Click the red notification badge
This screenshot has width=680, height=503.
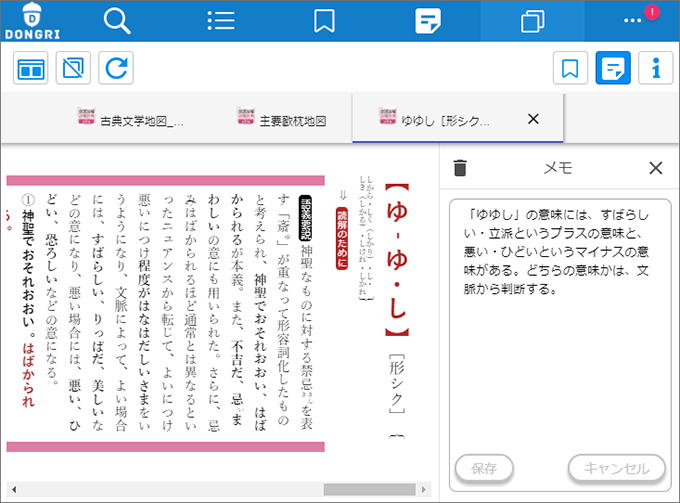tap(652, 12)
